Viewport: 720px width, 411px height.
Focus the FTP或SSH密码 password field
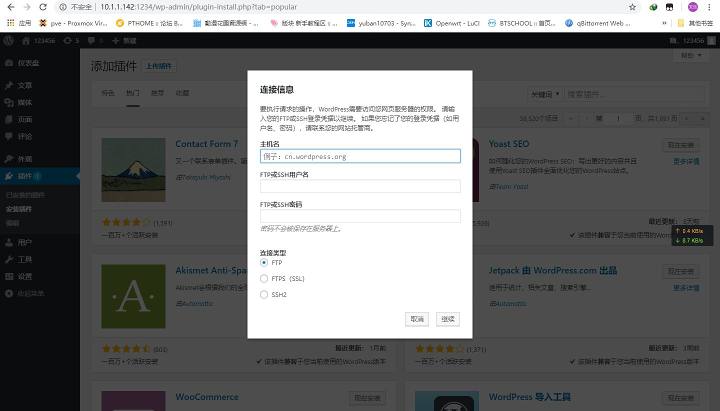tap(360, 216)
